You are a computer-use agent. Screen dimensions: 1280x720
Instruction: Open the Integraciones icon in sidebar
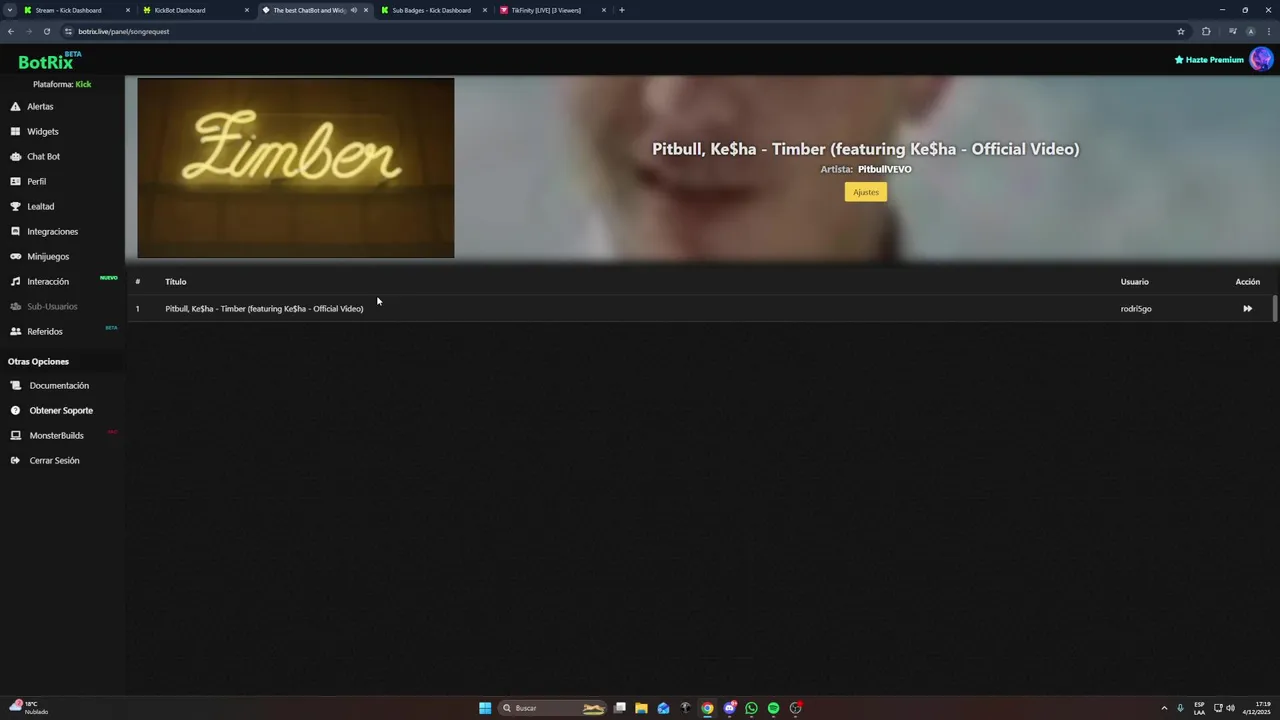click(x=15, y=231)
